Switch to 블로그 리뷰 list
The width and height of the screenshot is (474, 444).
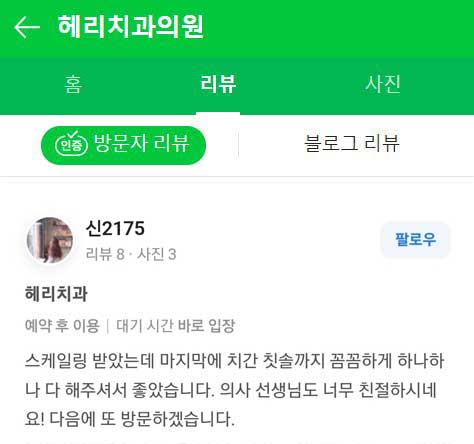pos(352,144)
